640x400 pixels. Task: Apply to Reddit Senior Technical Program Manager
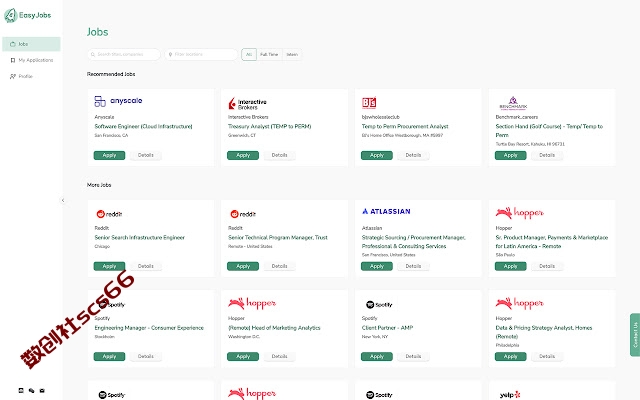[243, 266]
